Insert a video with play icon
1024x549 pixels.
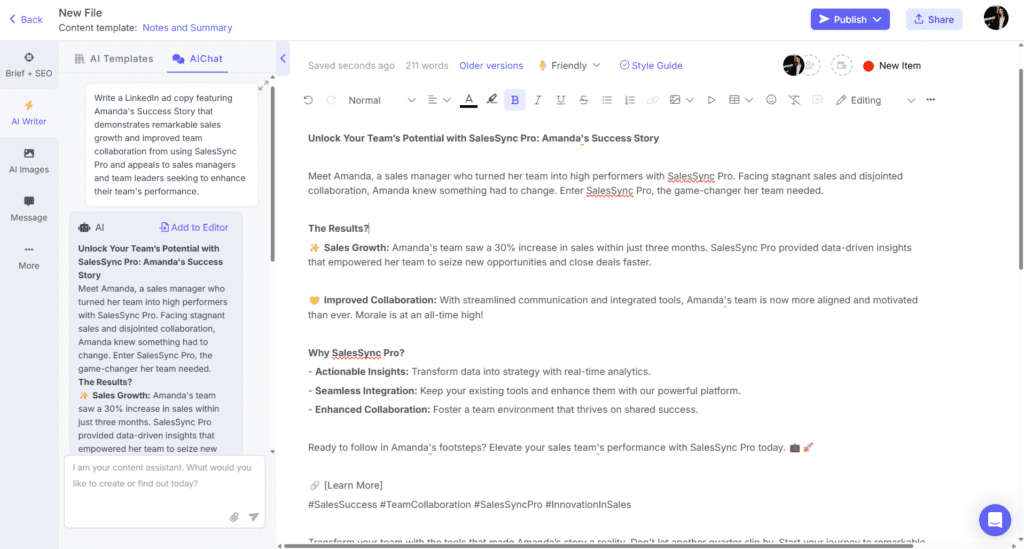pos(711,100)
